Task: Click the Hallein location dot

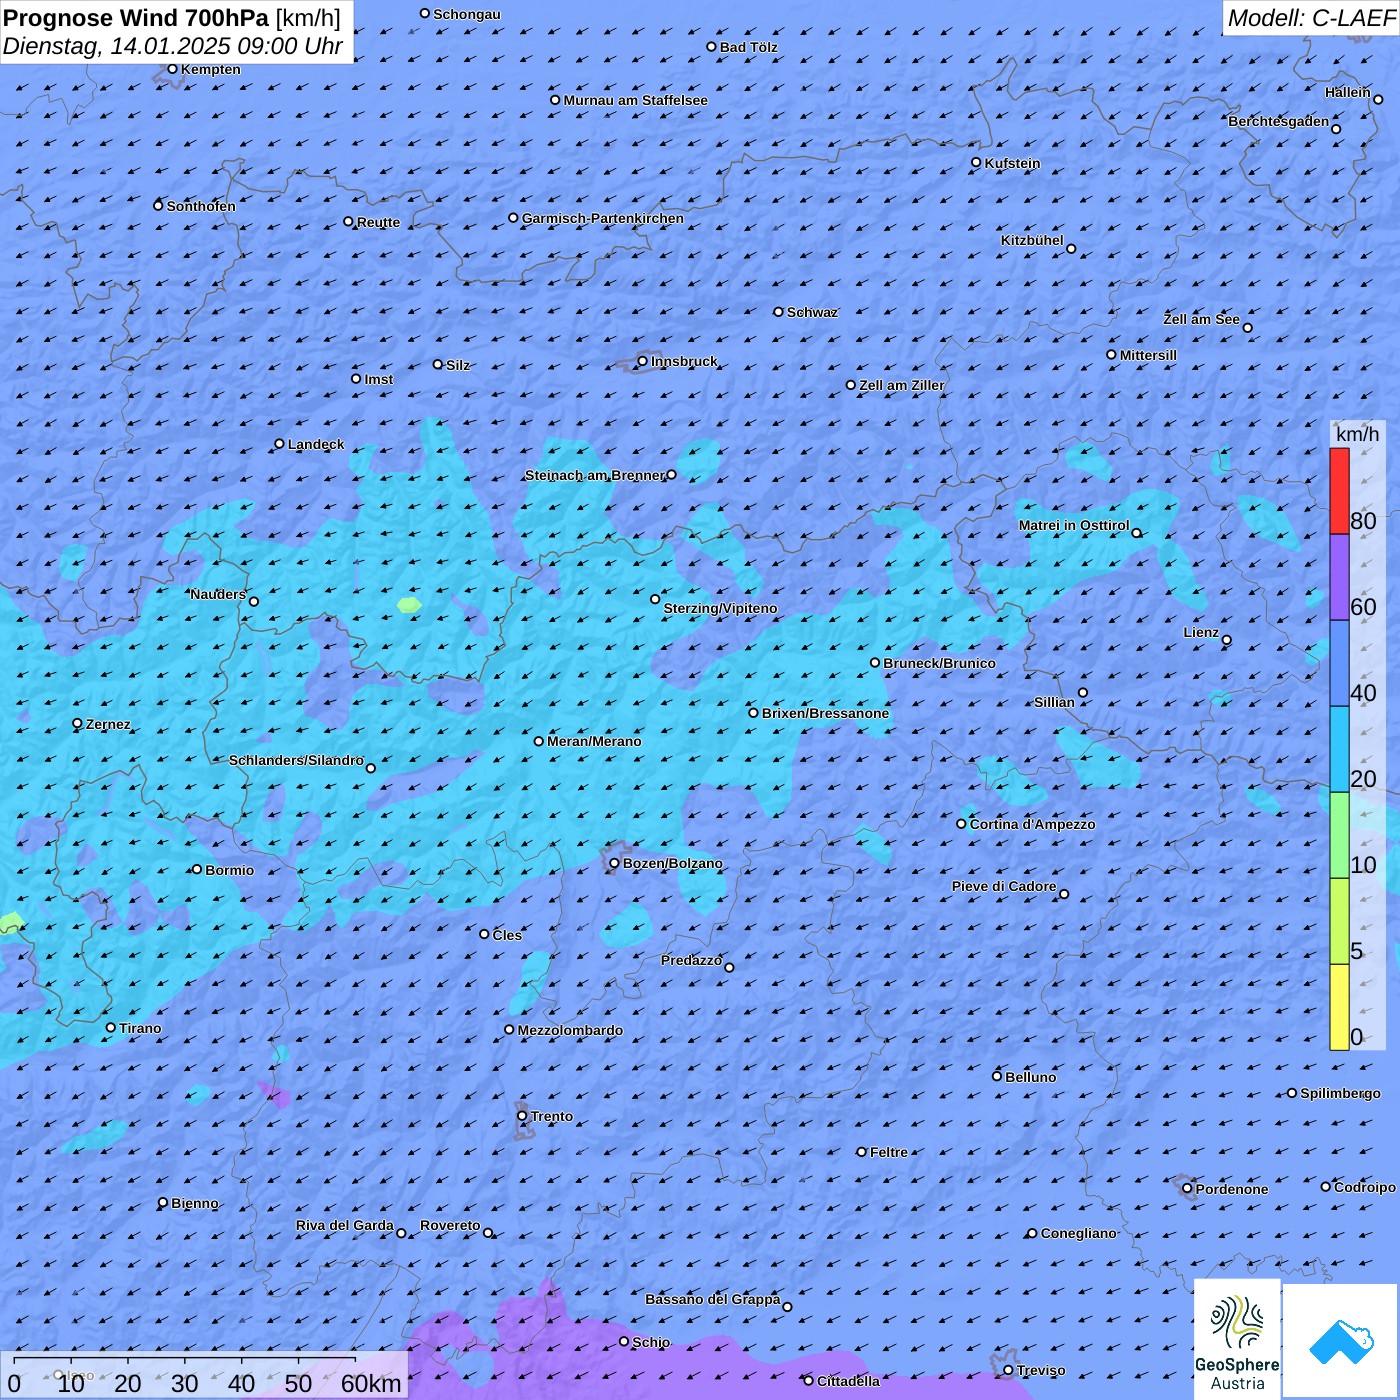Action: tap(1378, 99)
